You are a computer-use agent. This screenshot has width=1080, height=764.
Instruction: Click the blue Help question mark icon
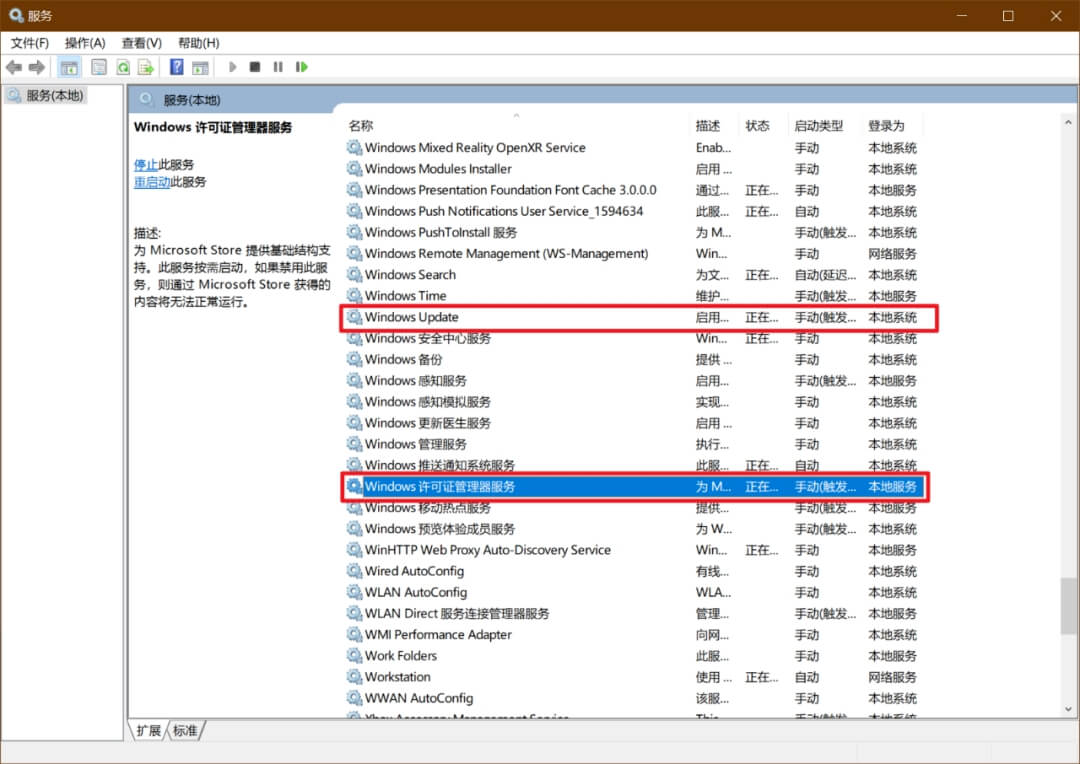tap(176, 67)
